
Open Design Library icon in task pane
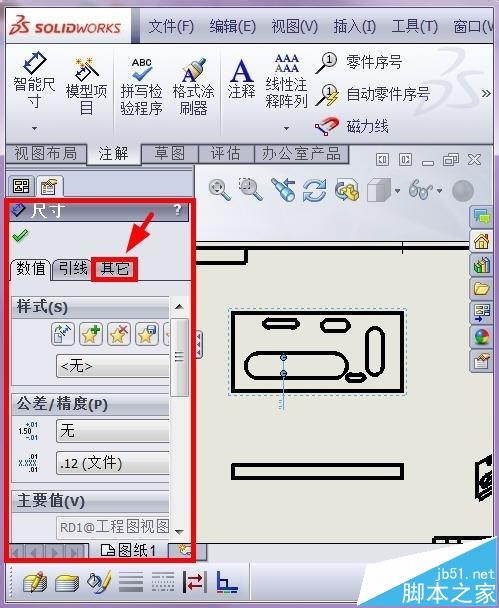click(x=481, y=266)
